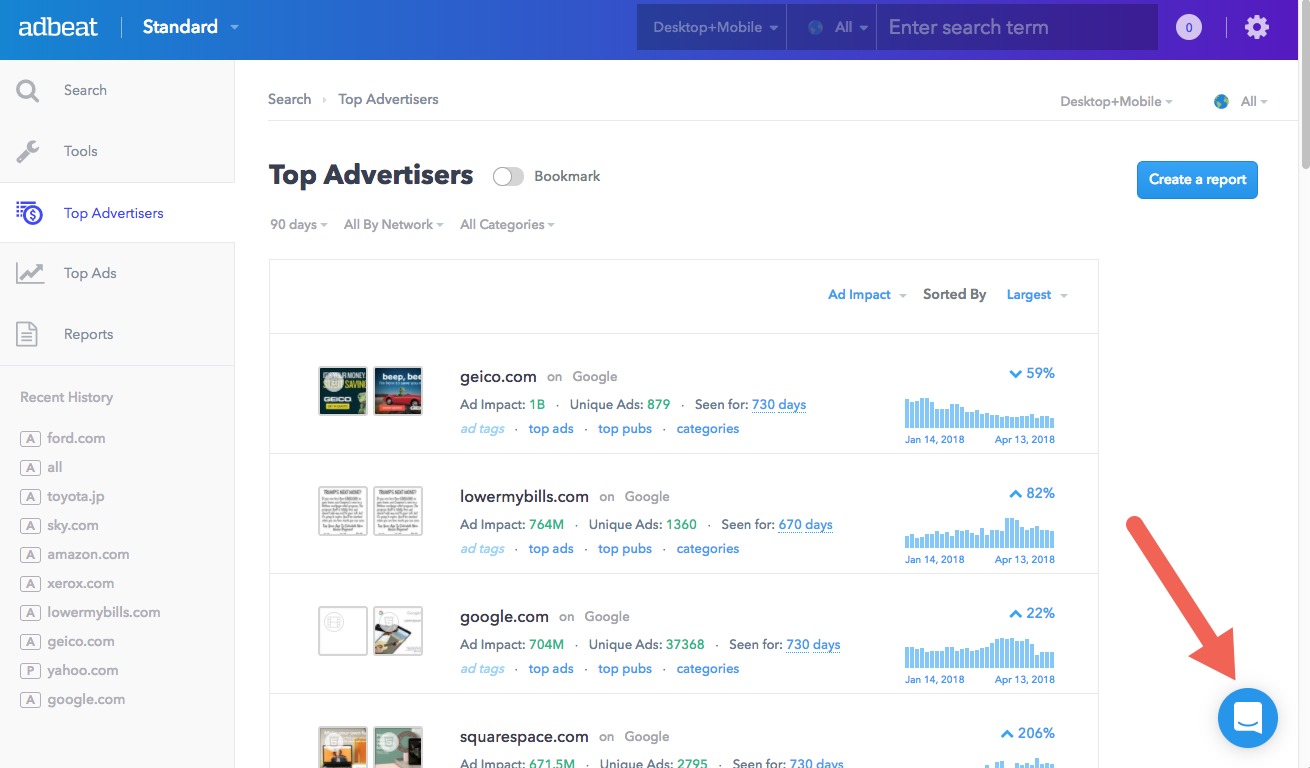Open the All By Network dropdown
Screen dimensions: 1310x768
point(395,225)
